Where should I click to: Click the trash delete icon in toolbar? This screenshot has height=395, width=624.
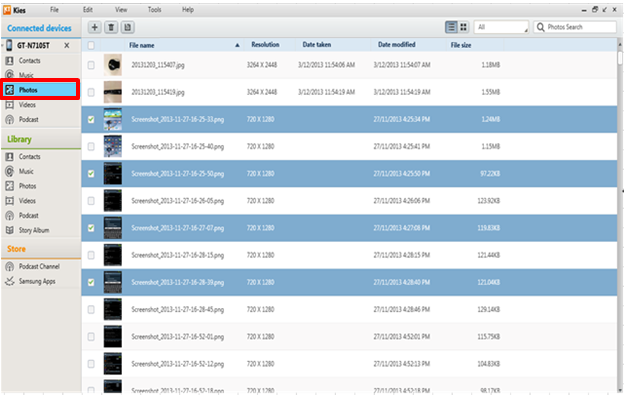click(x=111, y=27)
